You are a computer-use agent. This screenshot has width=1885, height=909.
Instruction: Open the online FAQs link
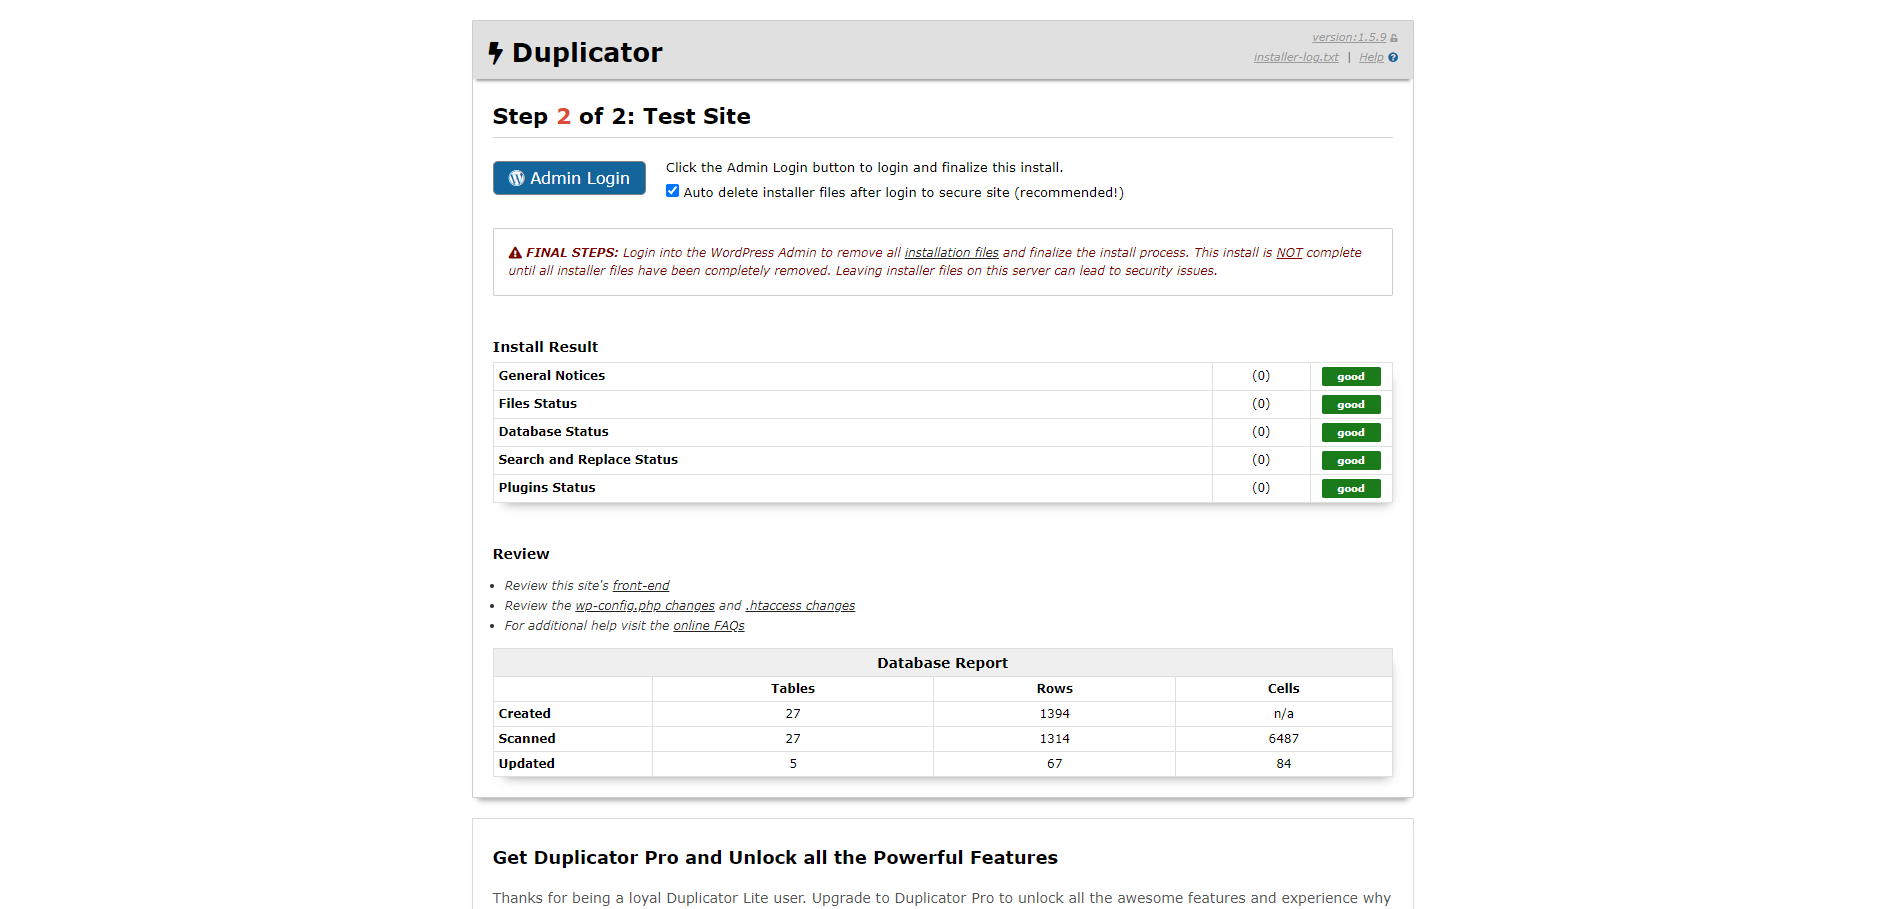point(709,626)
